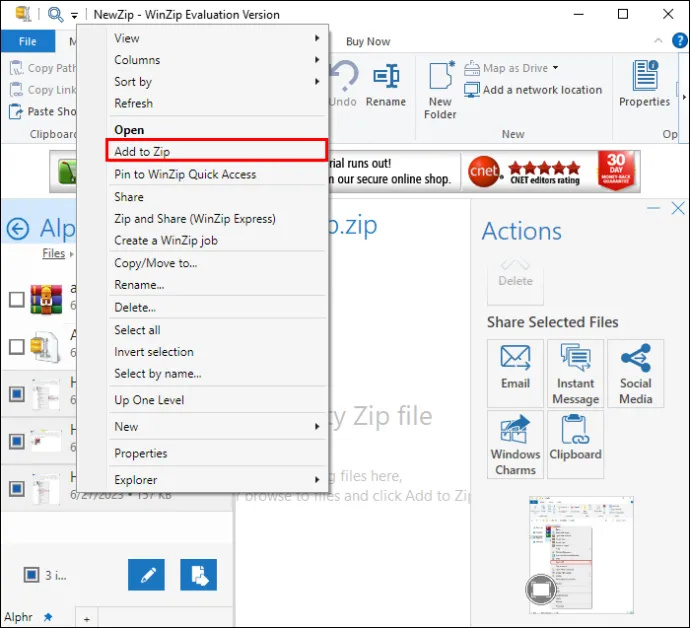Image resolution: width=690 pixels, height=628 pixels.
Task: Open the Quick Access toolbar dropdown
Action: click(74, 16)
